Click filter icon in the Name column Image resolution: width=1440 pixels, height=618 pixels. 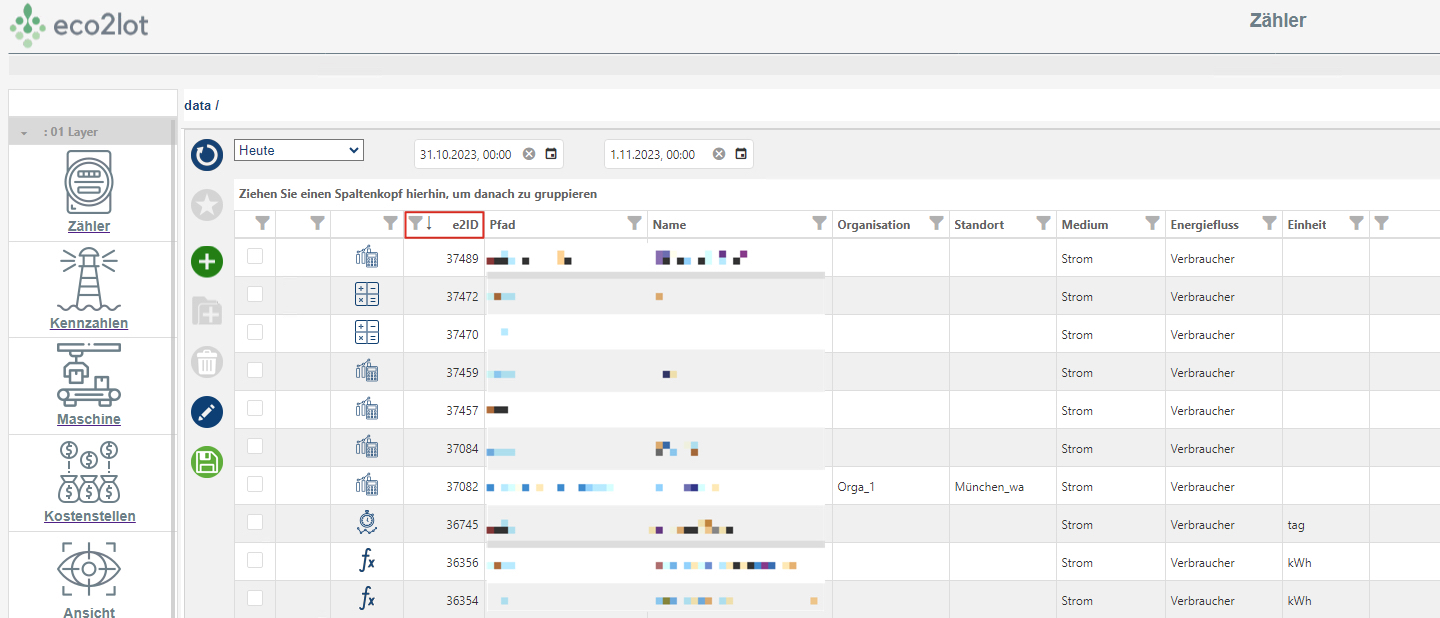pos(819,224)
